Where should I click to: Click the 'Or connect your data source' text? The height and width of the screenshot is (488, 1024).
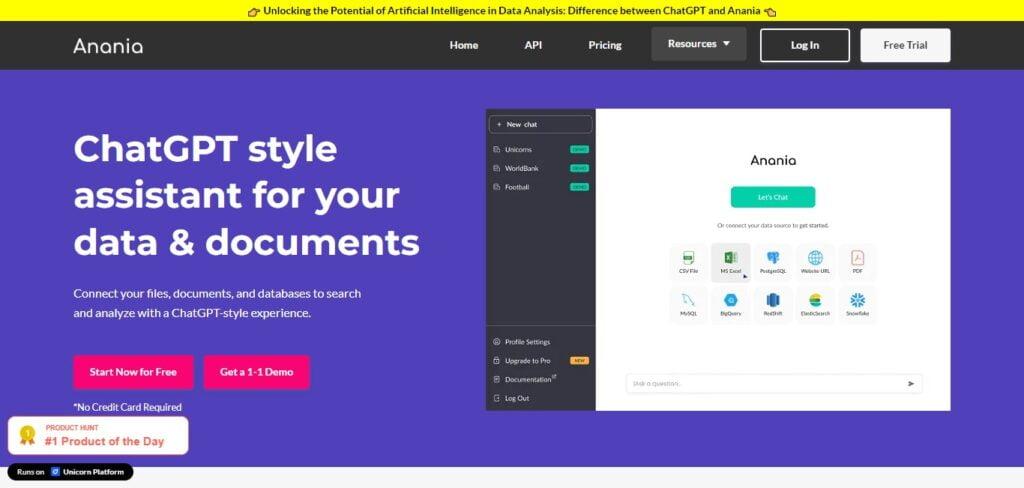773,225
